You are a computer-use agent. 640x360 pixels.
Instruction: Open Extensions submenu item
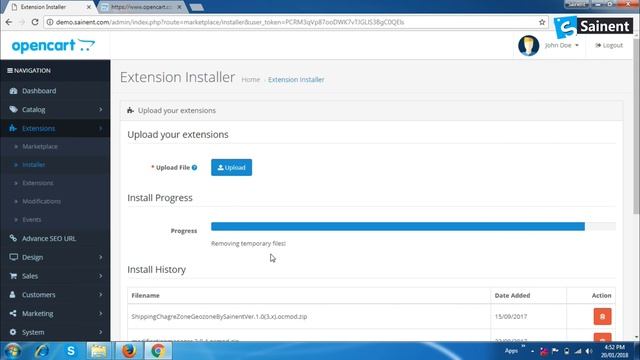pos(38,183)
